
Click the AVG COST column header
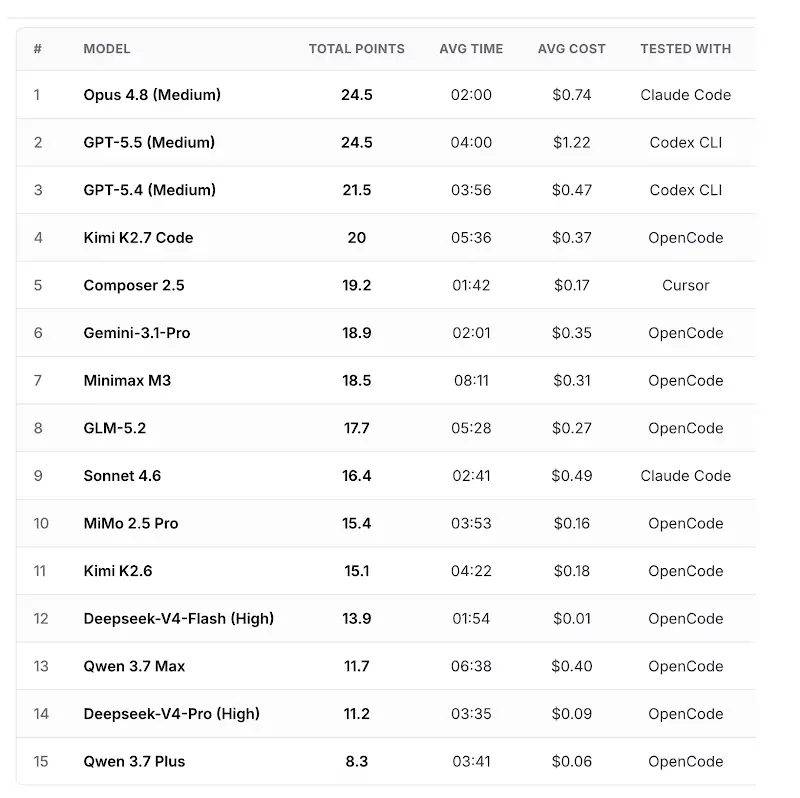571,49
